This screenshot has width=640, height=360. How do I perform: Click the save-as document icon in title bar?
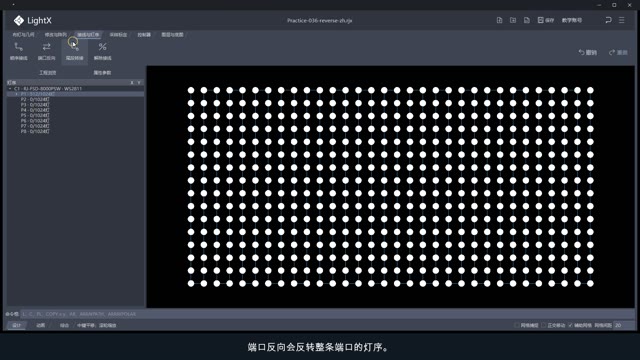pyautogui.click(x=527, y=20)
